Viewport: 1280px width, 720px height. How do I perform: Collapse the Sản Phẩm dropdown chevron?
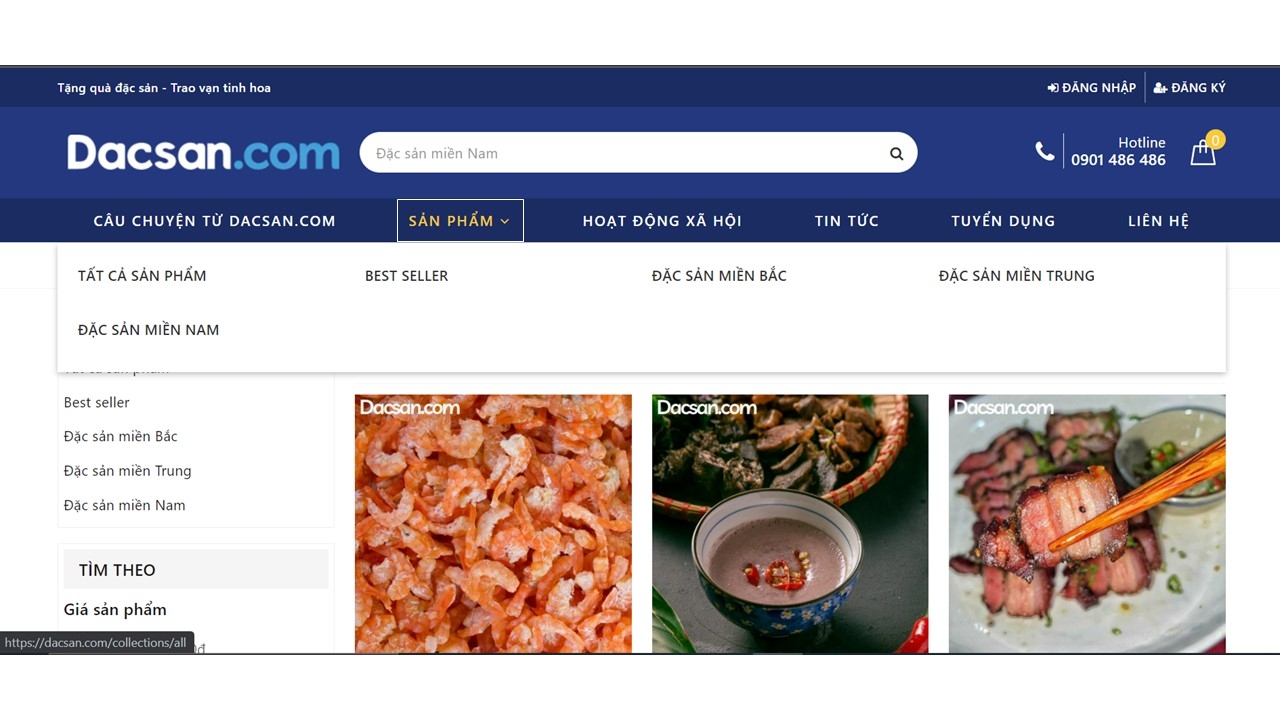tap(505, 221)
